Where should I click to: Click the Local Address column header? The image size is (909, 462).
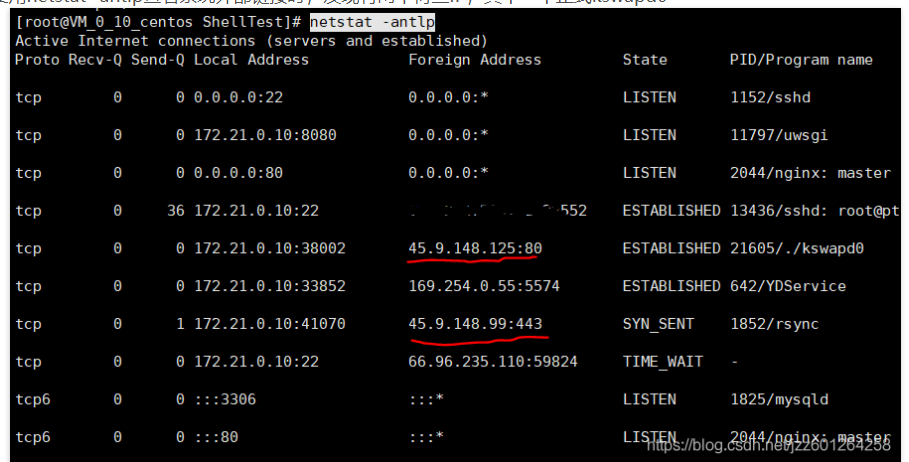pyautogui.click(x=251, y=60)
